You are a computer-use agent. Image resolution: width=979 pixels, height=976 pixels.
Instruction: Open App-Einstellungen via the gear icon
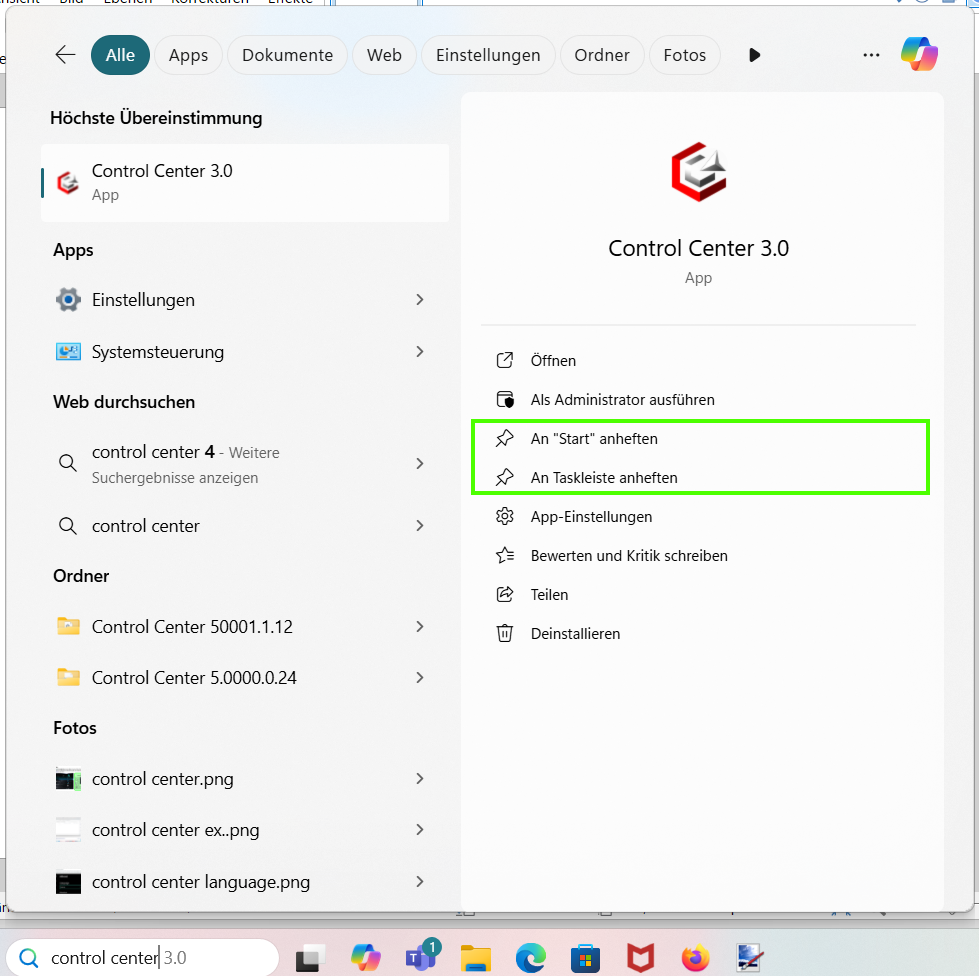[505, 516]
